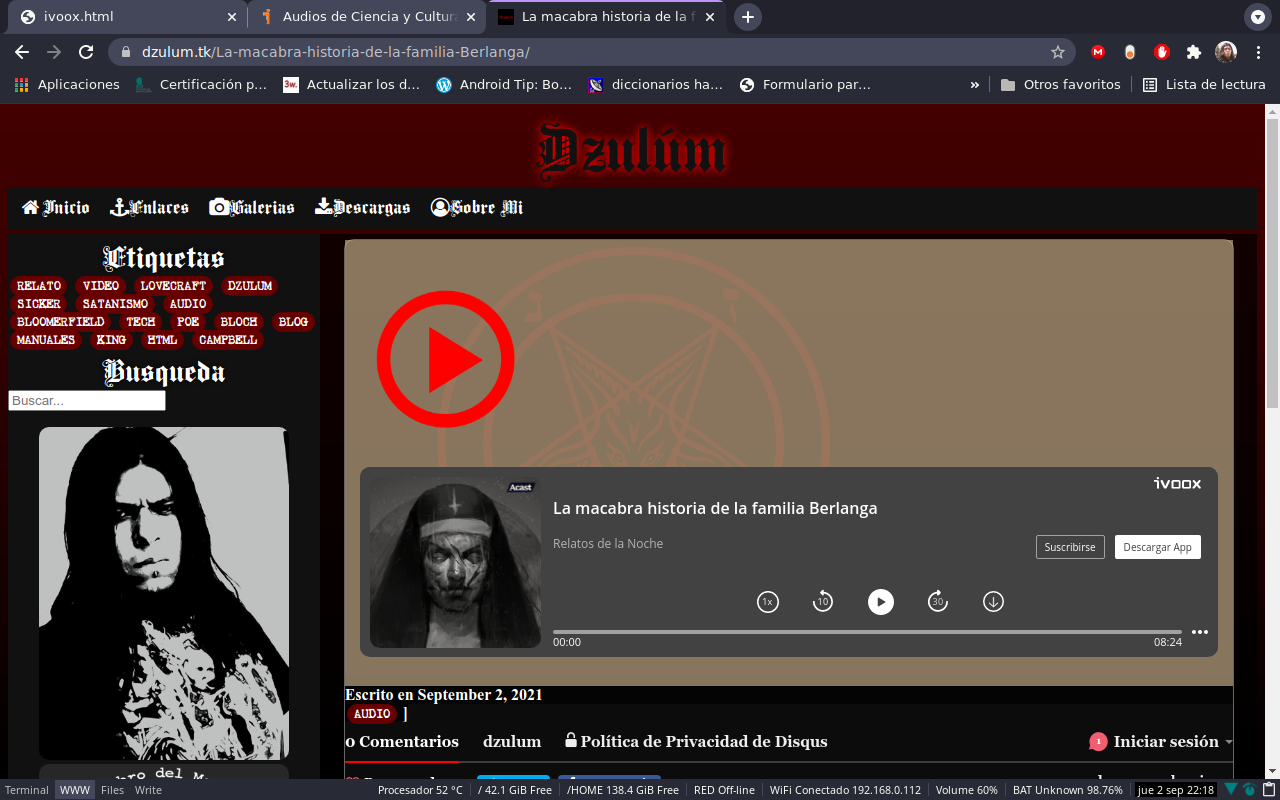
Task: Rewind 10 seconds in the ivoox player
Action: point(822,601)
